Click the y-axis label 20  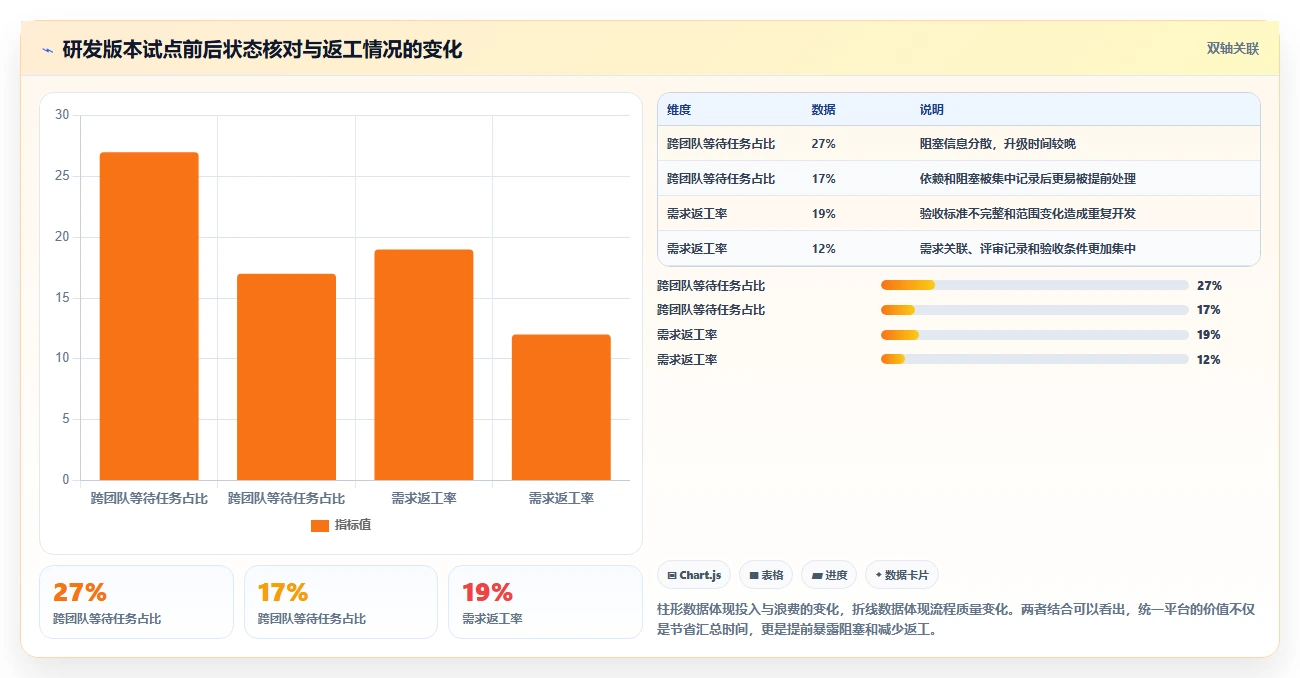tap(62, 237)
